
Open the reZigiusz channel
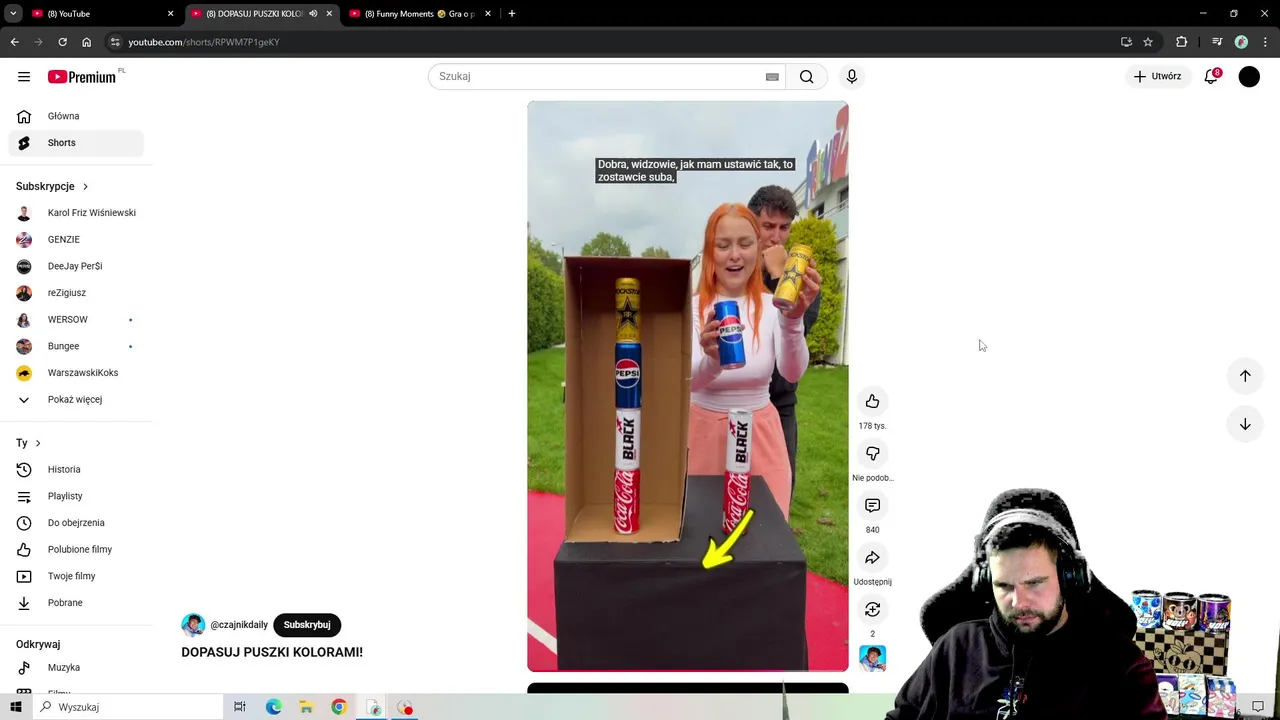[x=76, y=293]
